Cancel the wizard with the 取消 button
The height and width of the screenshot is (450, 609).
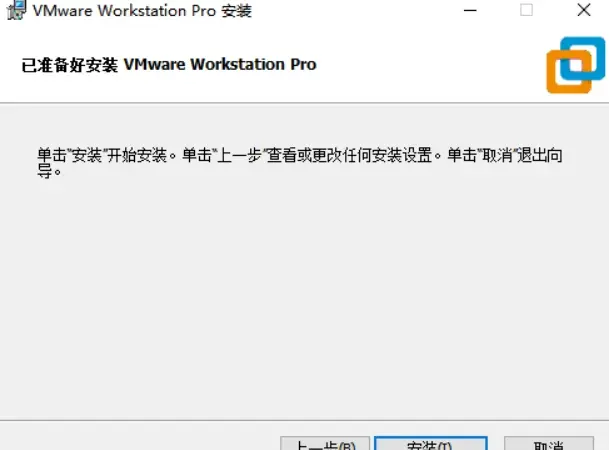(x=548, y=444)
